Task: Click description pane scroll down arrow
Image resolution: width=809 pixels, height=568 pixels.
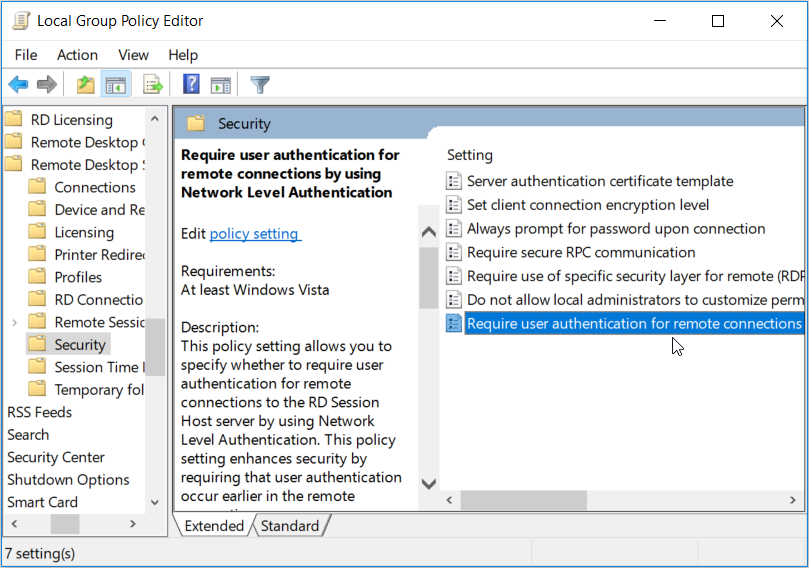Action: pos(428,483)
